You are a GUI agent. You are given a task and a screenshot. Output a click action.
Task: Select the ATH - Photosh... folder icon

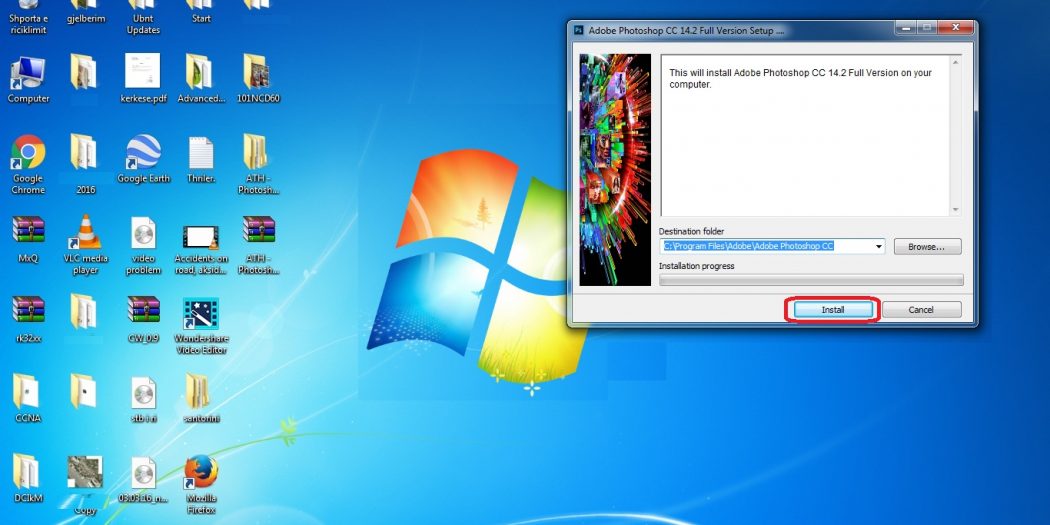click(x=258, y=152)
